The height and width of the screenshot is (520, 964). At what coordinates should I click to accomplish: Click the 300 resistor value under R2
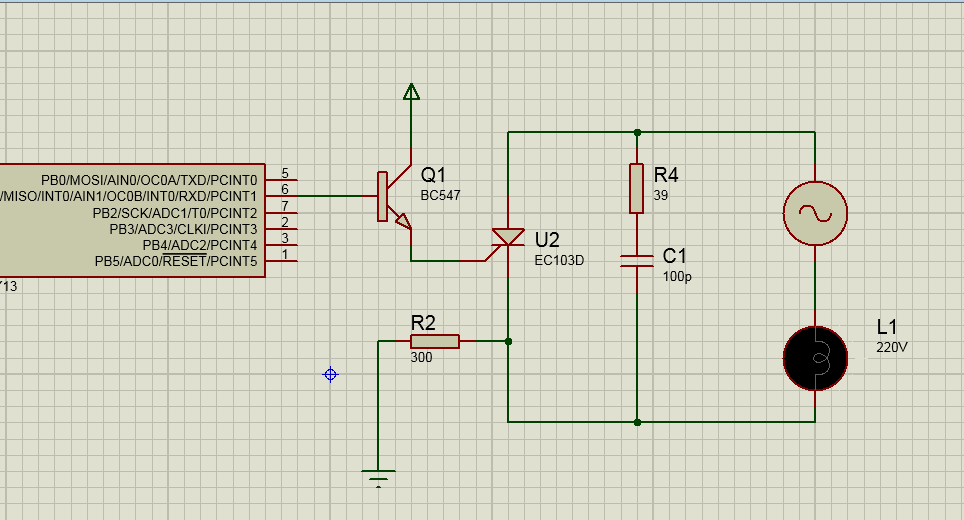pos(421,358)
